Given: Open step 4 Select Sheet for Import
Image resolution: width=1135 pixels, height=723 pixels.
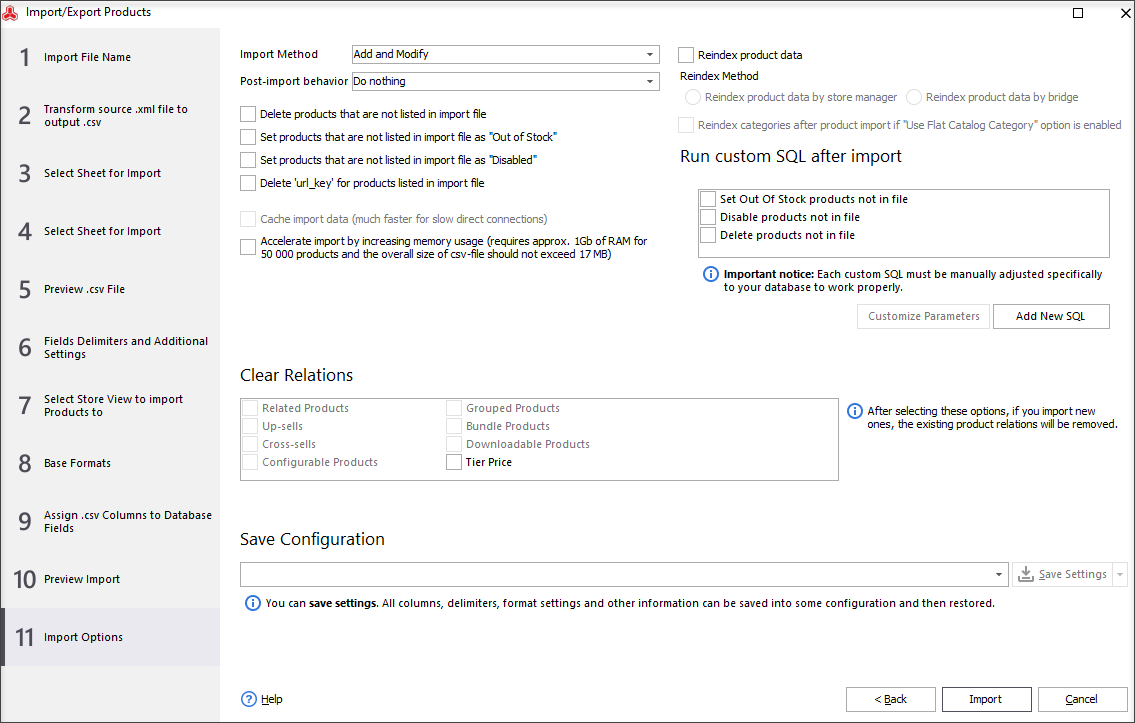Looking at the screenshot, I should tap(111, 232).
